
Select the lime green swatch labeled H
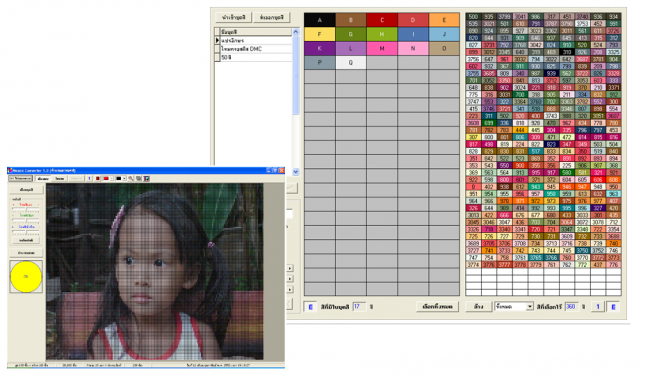tap(382, 34)
